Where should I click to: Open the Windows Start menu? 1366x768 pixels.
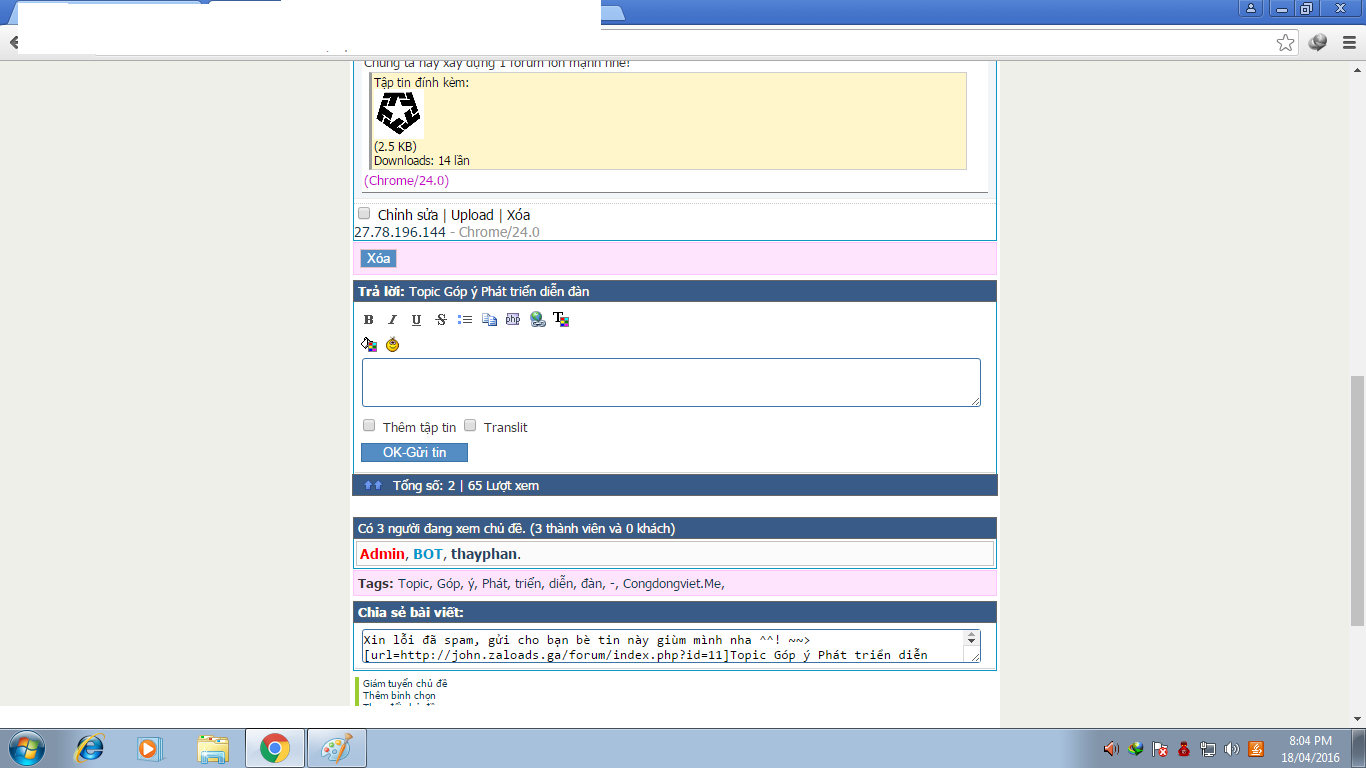25,748
